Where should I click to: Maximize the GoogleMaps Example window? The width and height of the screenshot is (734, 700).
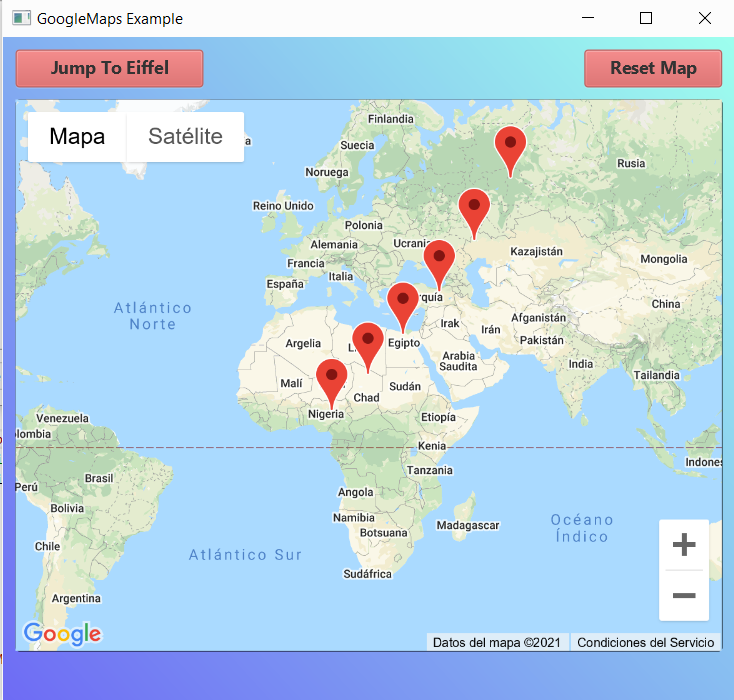[646, 18]
